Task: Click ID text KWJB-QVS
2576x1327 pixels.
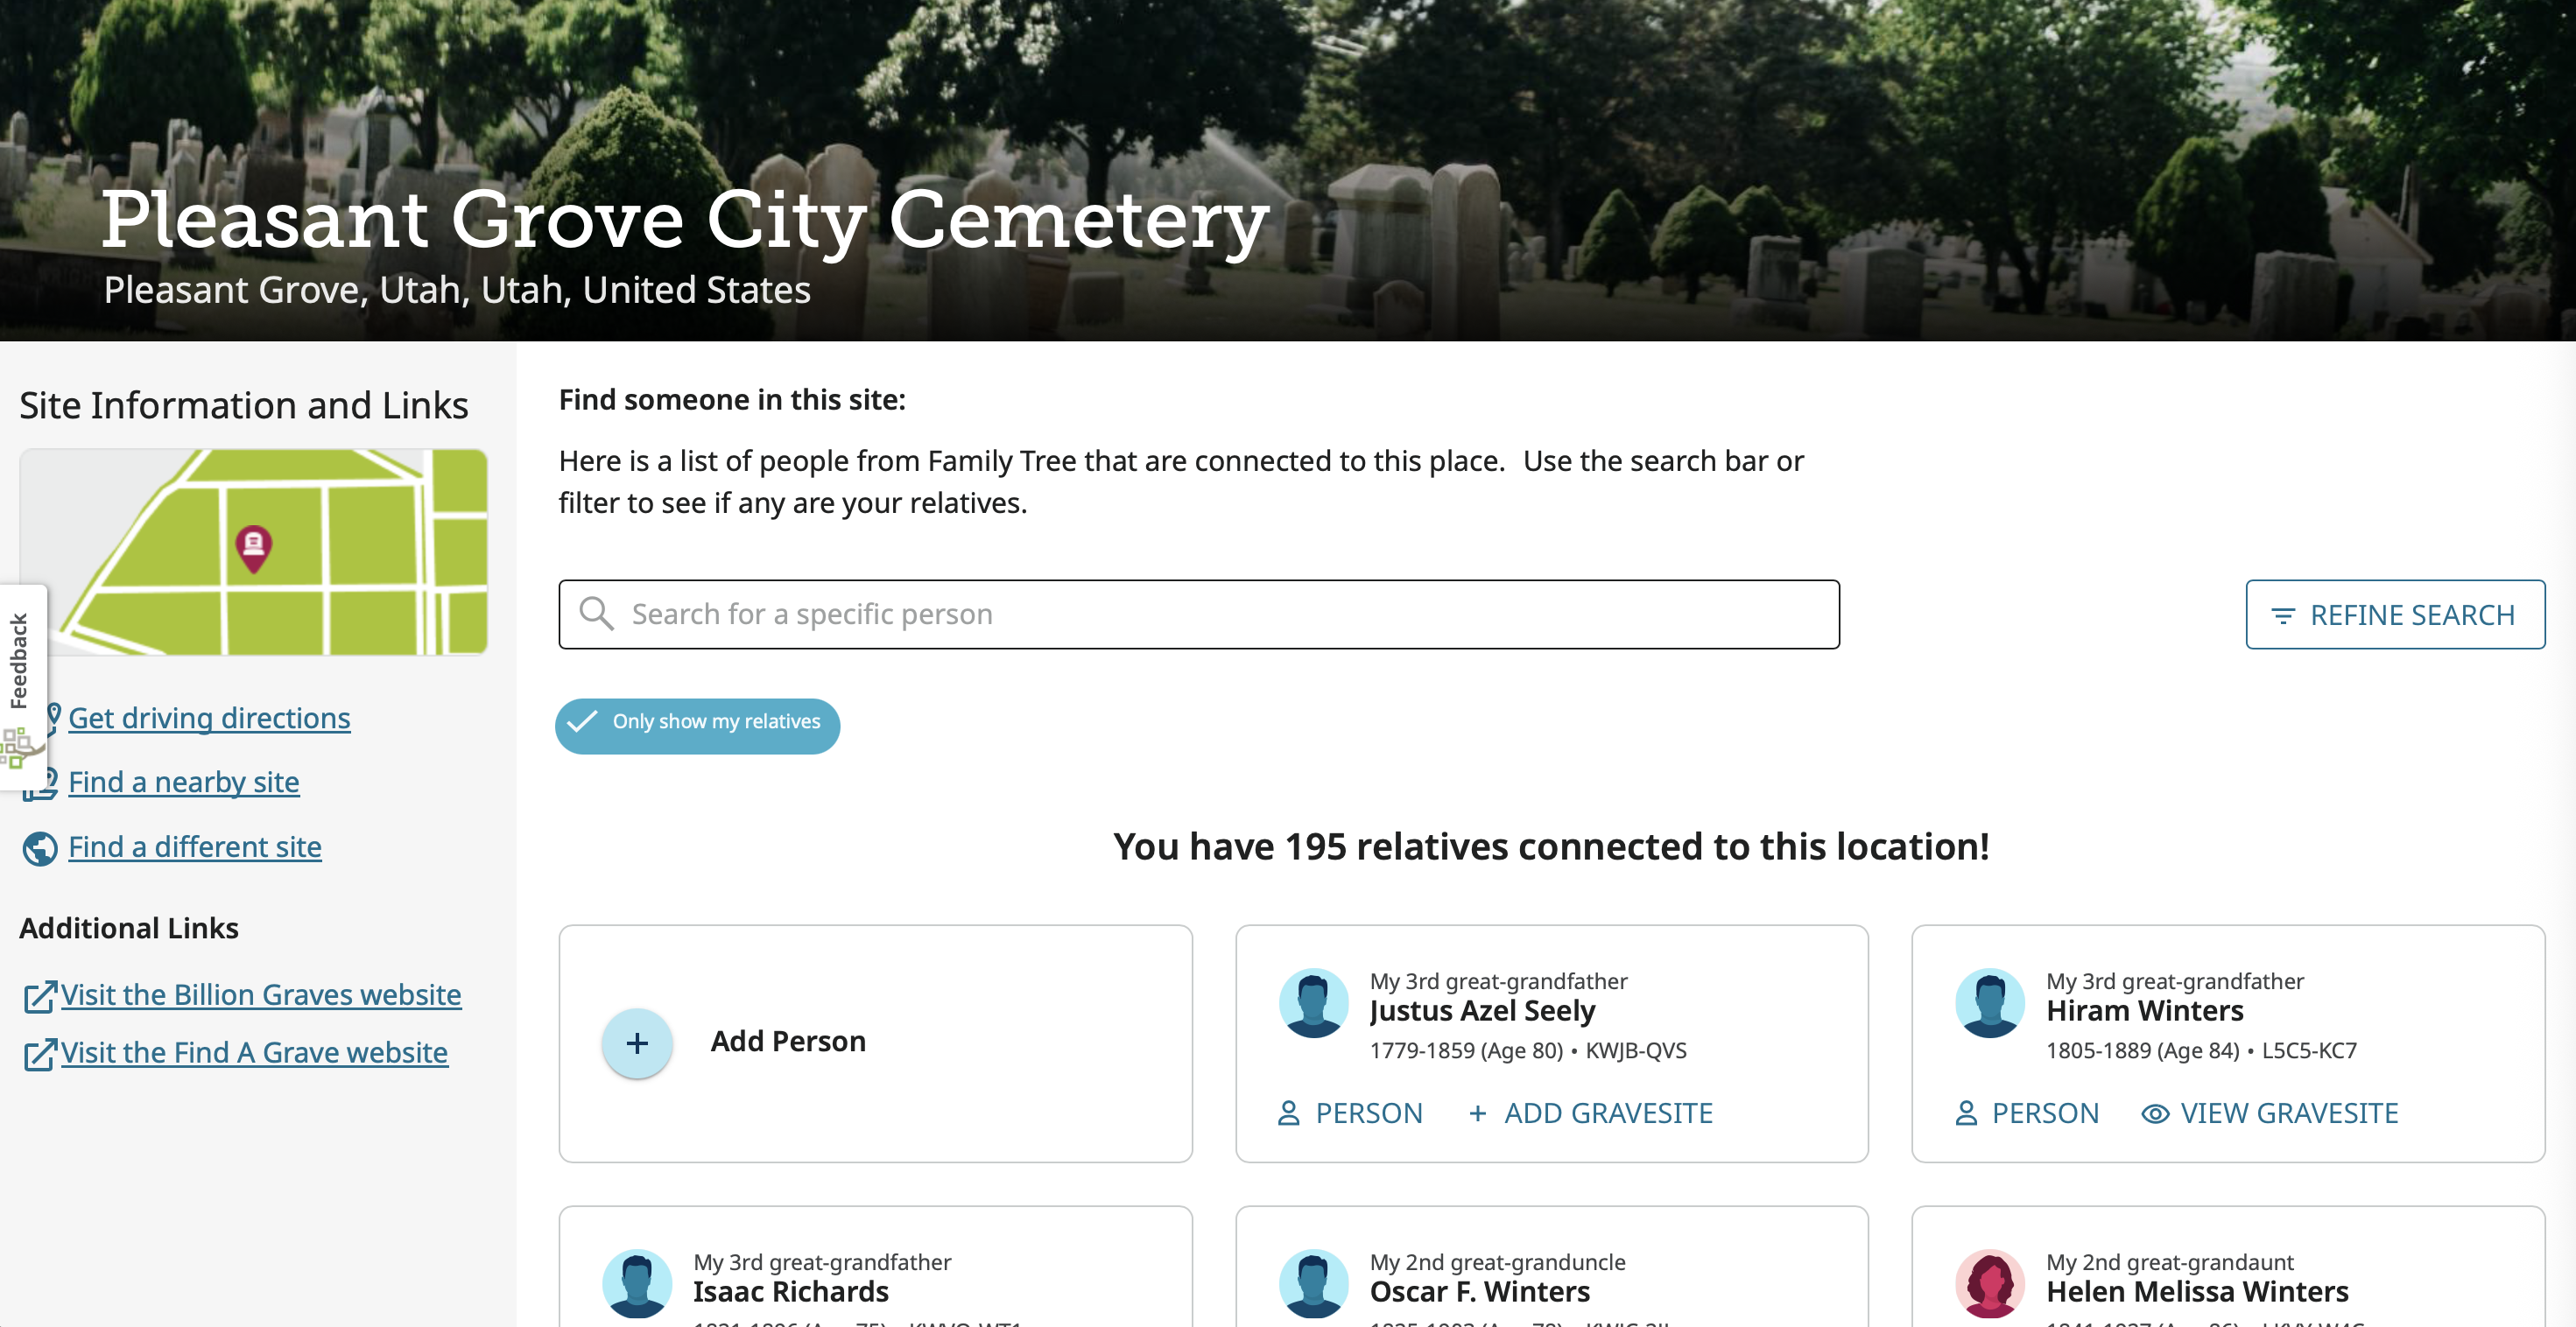Action: (x=1636, y=1051)
